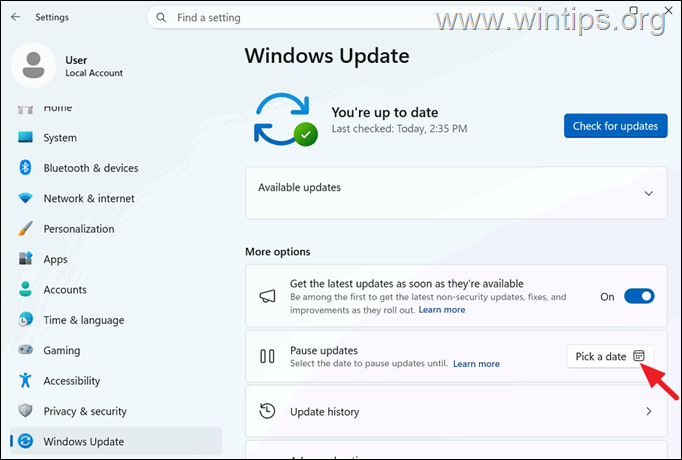Click the "Settings" title text in header

52,17
